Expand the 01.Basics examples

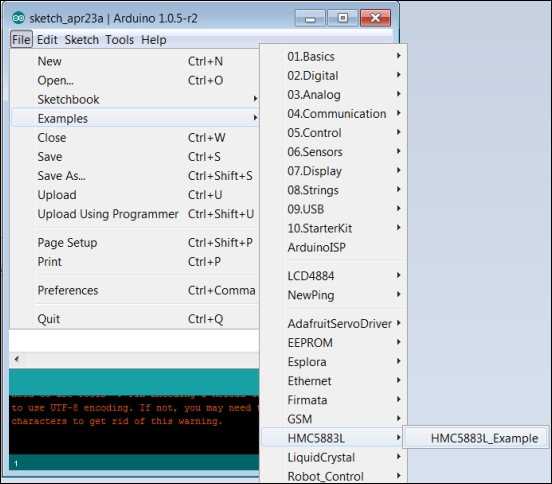(334, 56)
